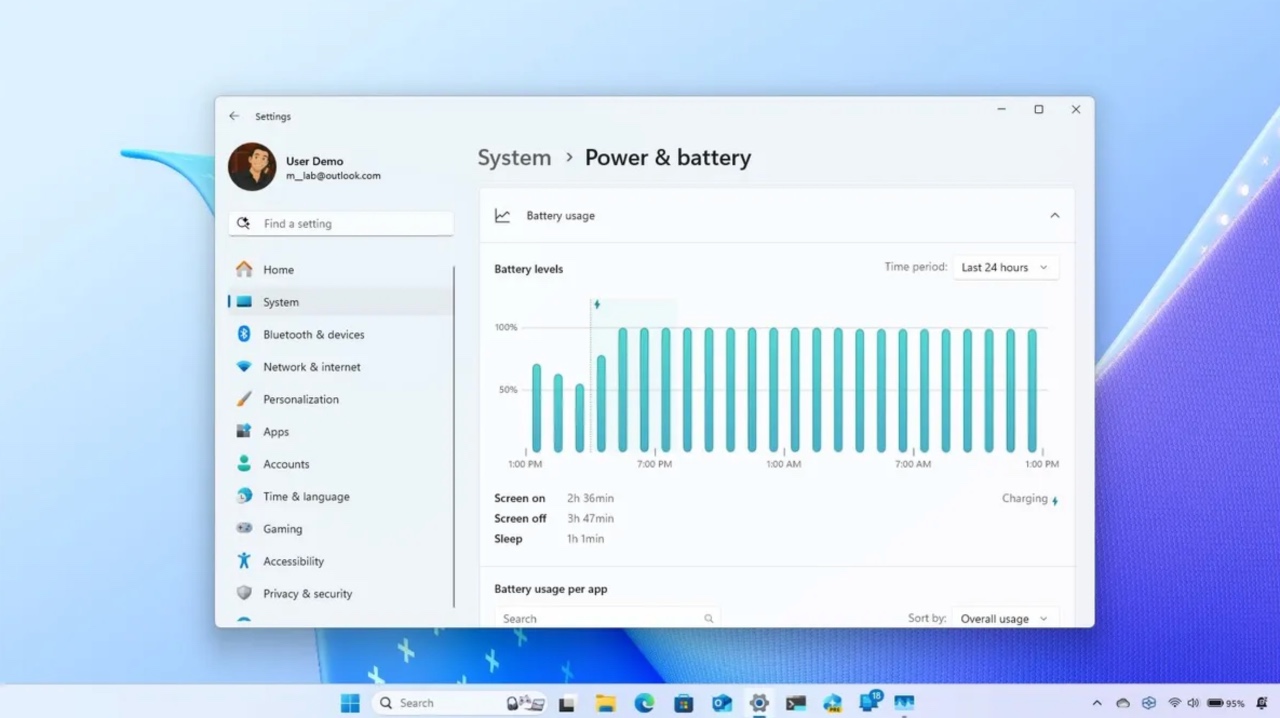Viewport: 1280px width, 718px height.
Task: Open the taskbar icon with 18 badge
Action: tap(869, 702)
